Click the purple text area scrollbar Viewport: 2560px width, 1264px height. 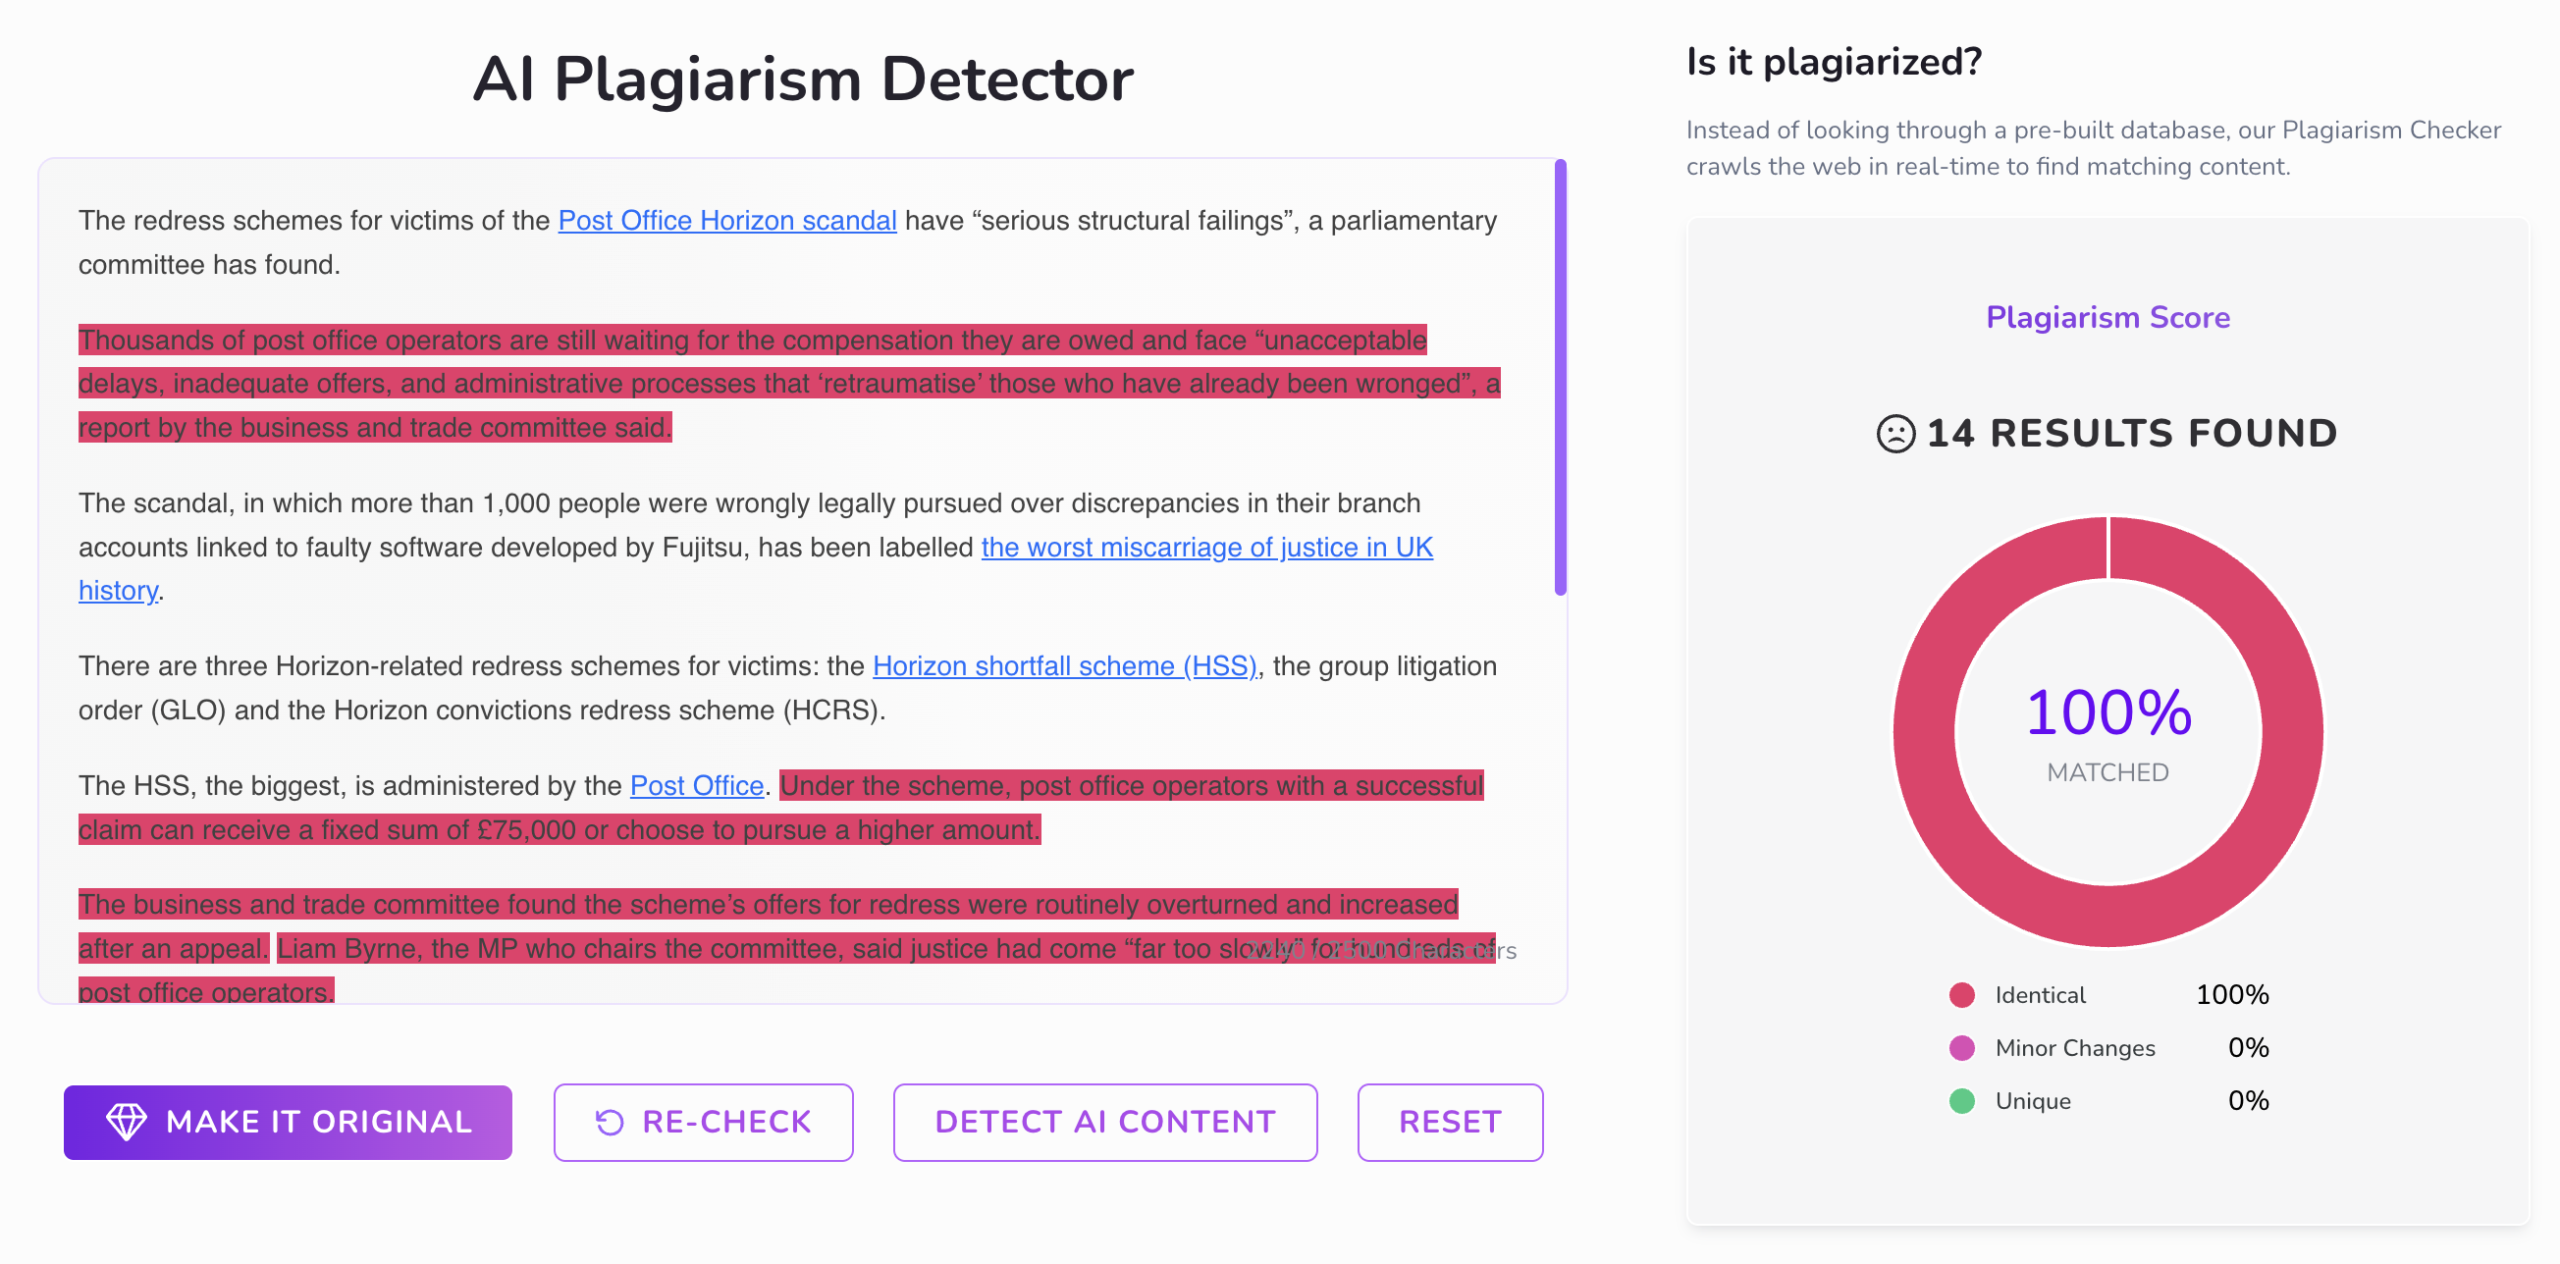[1560, 377]
